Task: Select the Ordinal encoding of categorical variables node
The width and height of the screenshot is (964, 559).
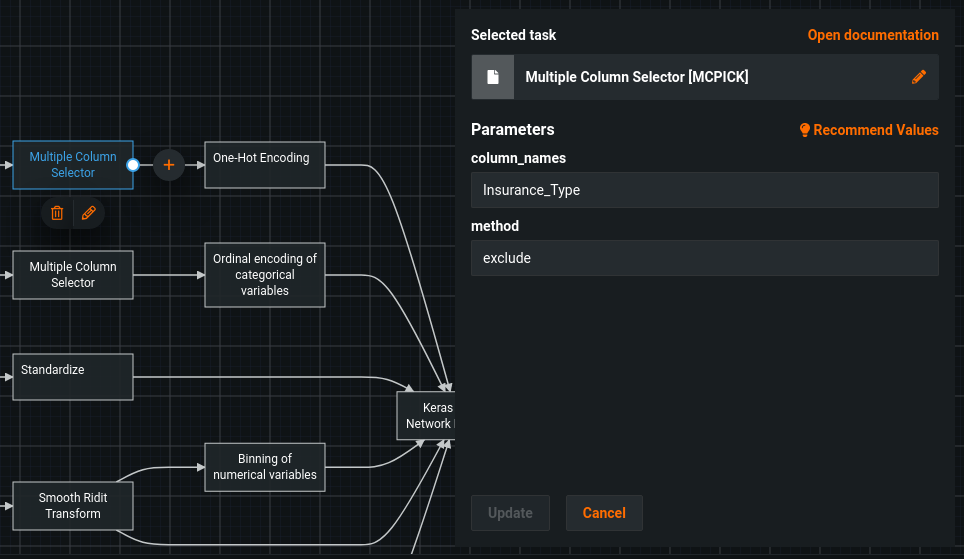Action: [265, 274]
